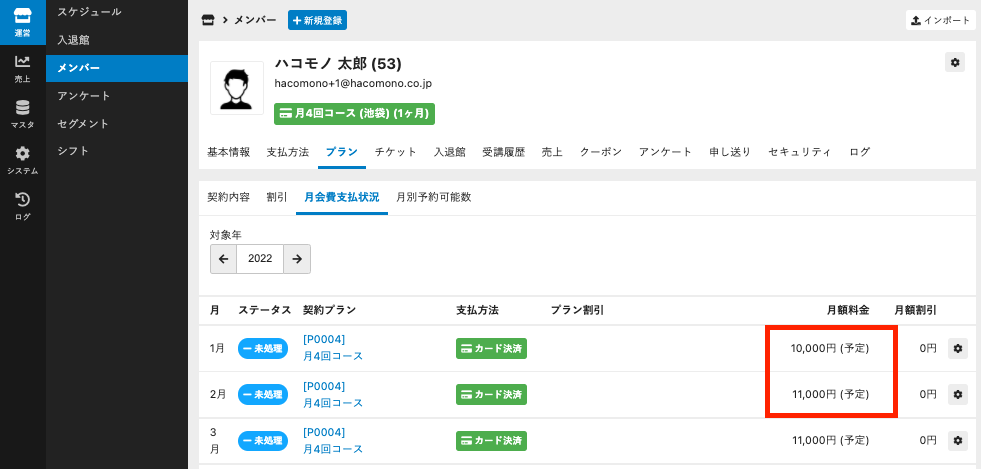
Task: Open the gear menu for the 3月 row
Action: coord(957,440)
